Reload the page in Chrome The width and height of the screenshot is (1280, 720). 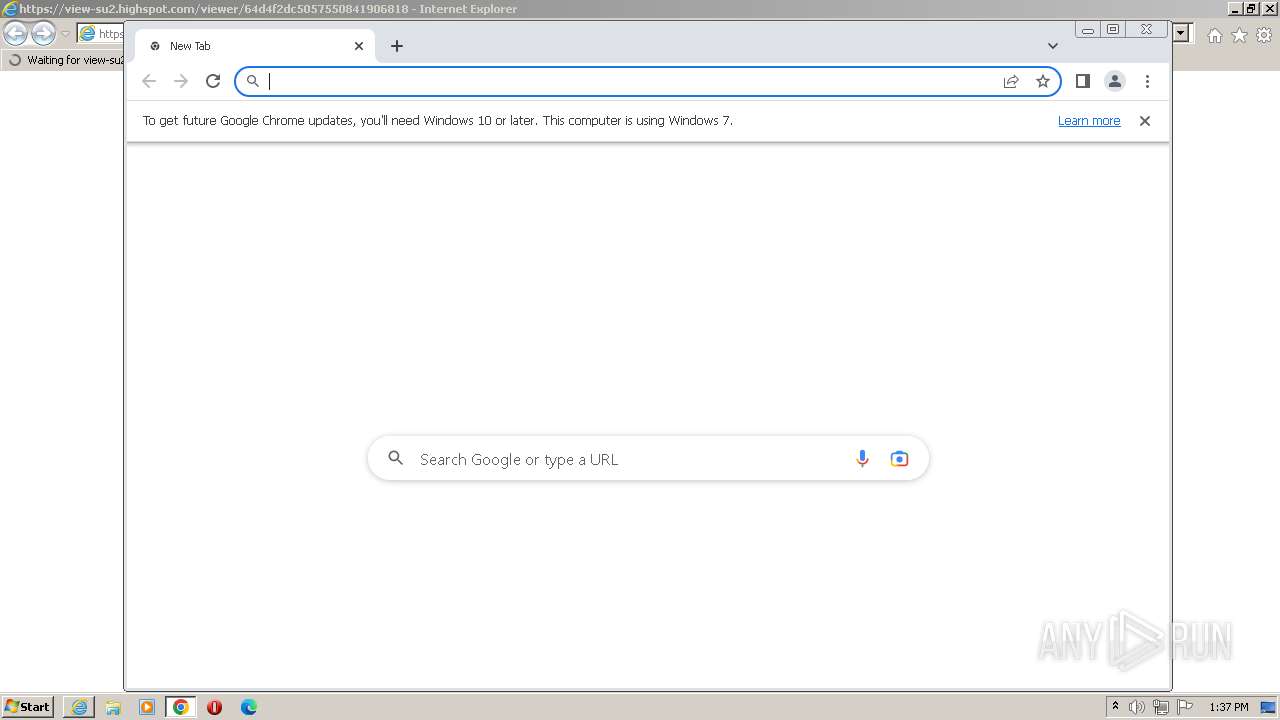[213, 81]
